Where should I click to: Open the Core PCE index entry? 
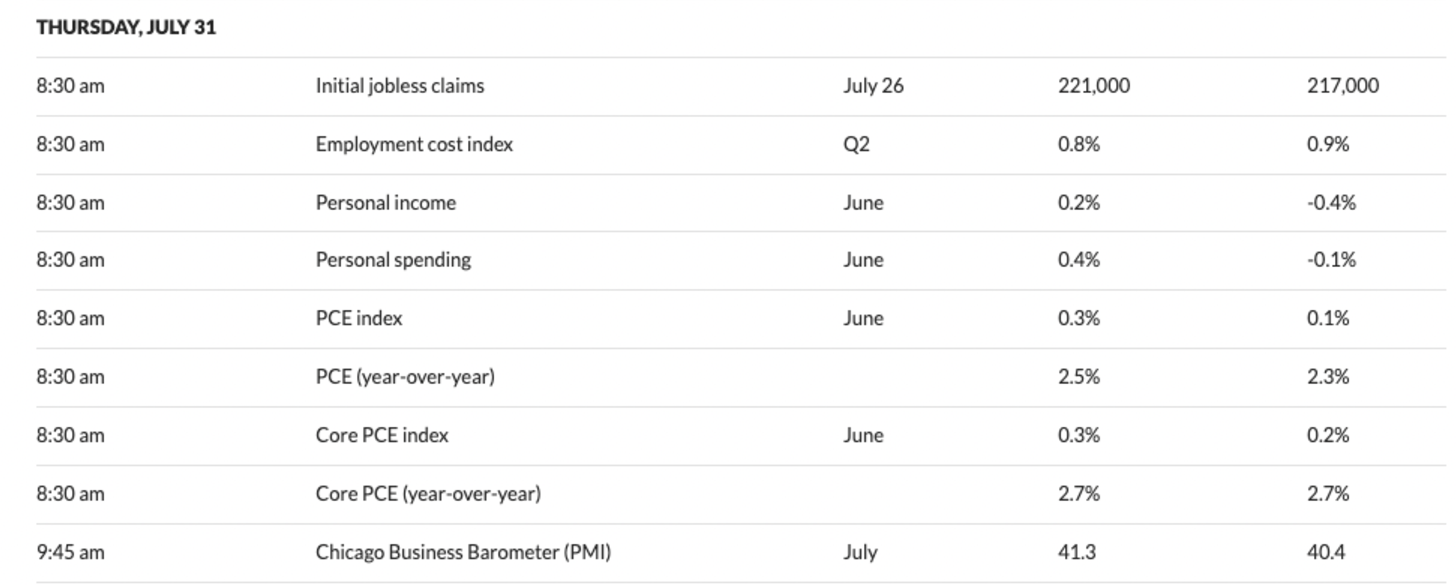click(x=382, y=435)
